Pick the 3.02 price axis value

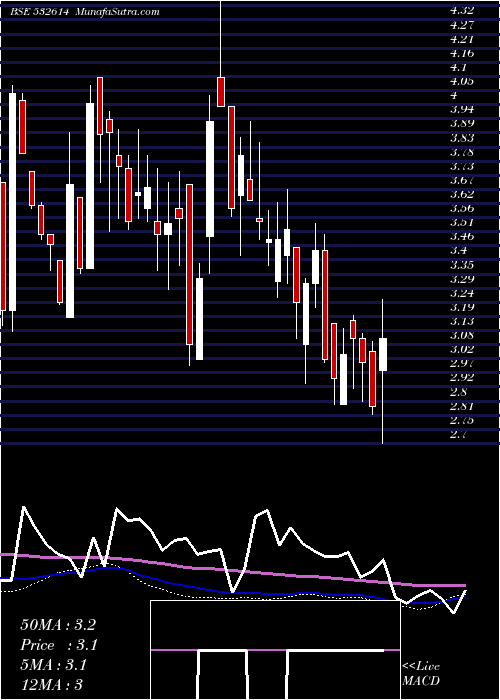pyautogui.click(x=462, y=350)
